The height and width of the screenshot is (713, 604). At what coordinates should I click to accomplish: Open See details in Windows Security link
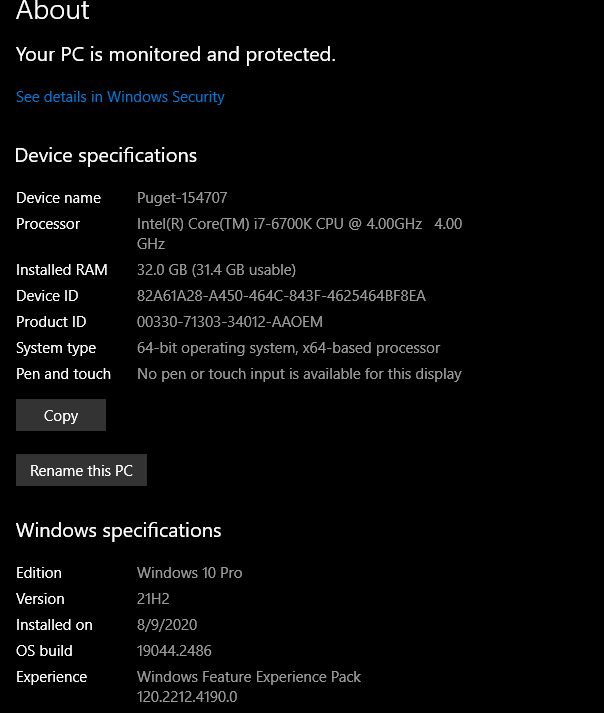(x=120, y=97)
